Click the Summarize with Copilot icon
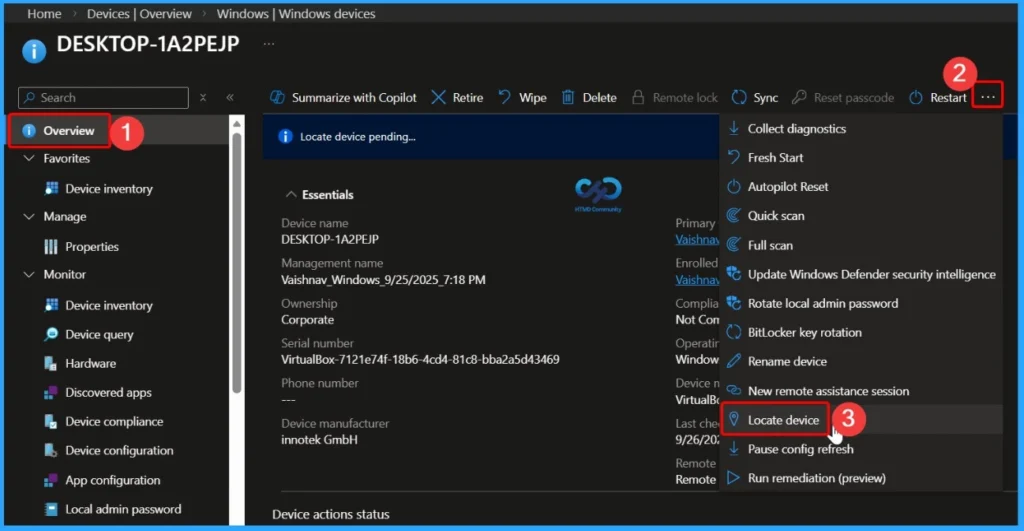 coord(278,97)
